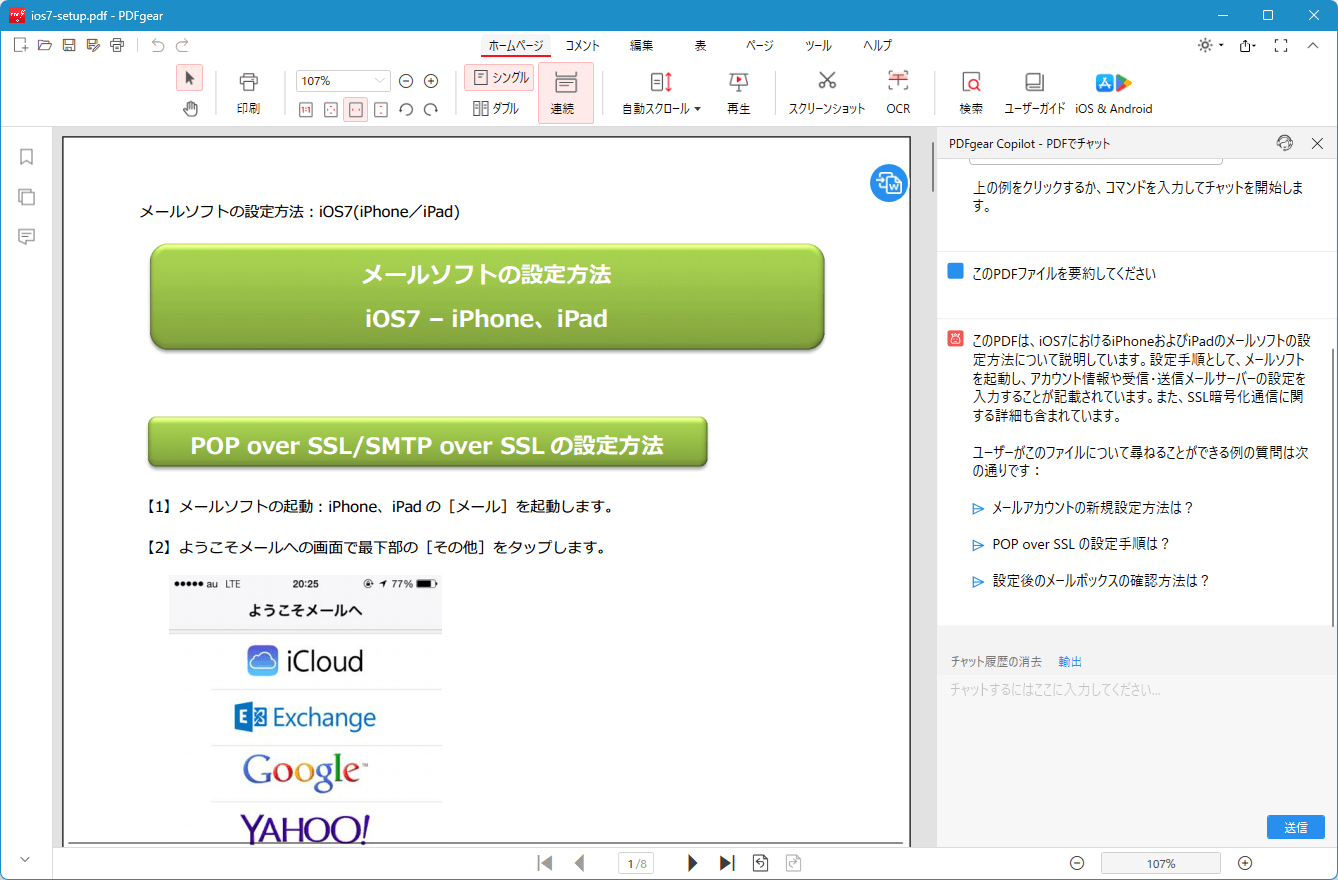Go to the last page

coord(727,863)
